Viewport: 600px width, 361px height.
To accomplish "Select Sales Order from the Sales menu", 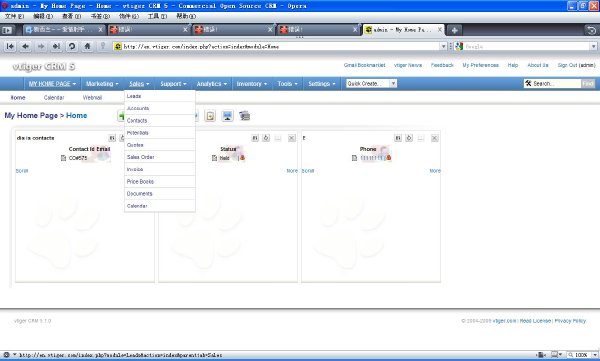I will pyautogui.click(x=160, y=157).
